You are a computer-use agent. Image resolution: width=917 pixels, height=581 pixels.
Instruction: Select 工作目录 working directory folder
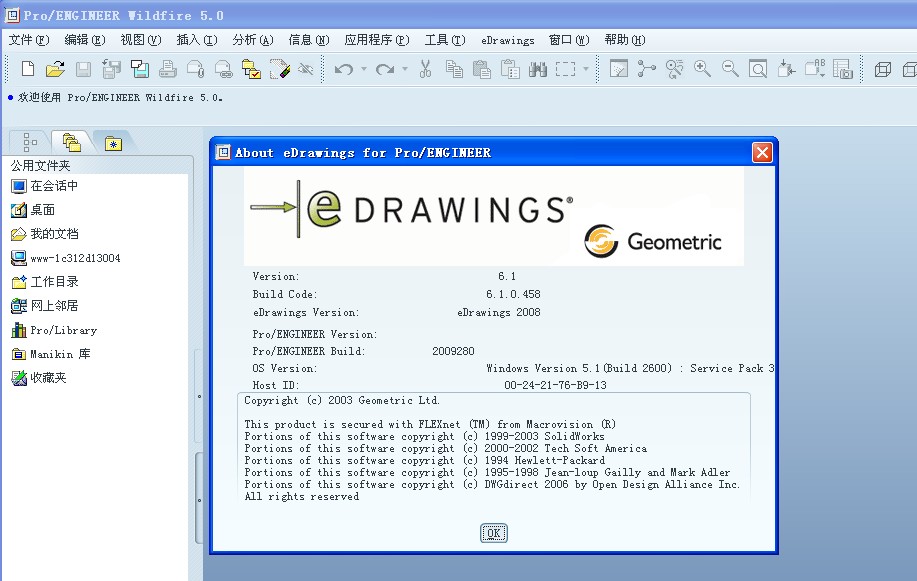(x=44, y=282)
